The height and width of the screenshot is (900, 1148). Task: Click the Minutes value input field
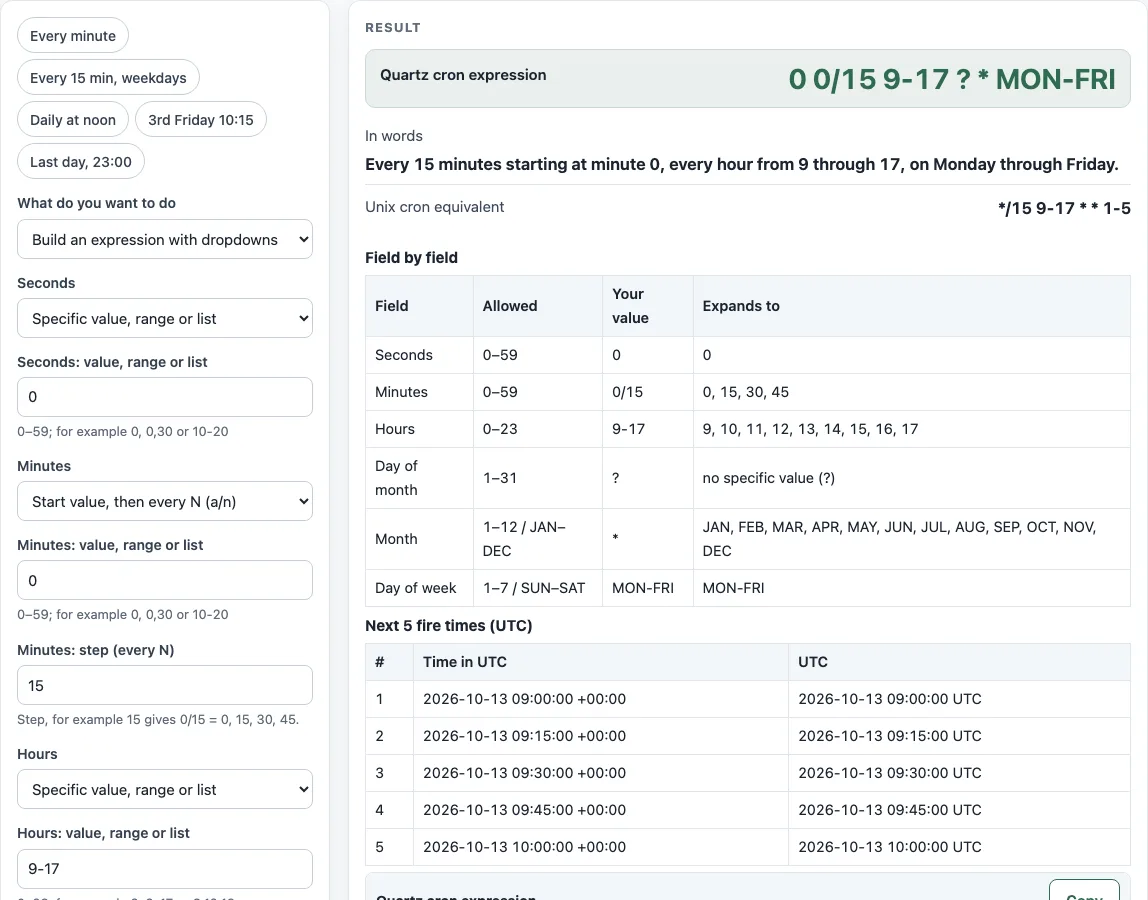[x=165, y=580]
